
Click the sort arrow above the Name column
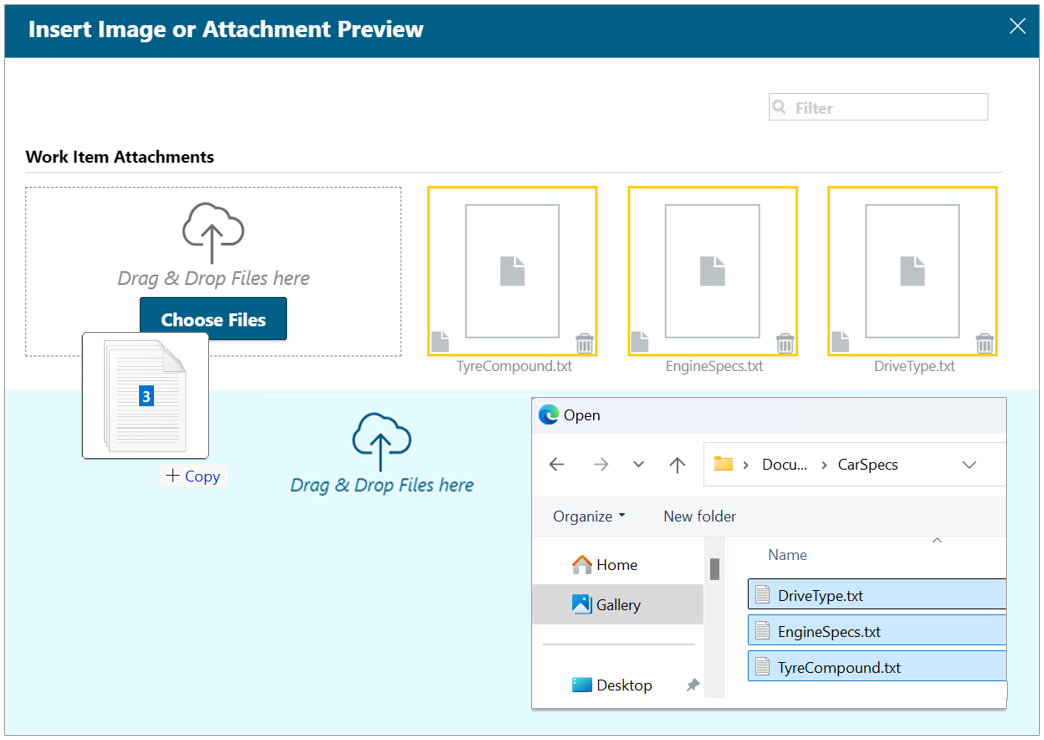(937, 540)
